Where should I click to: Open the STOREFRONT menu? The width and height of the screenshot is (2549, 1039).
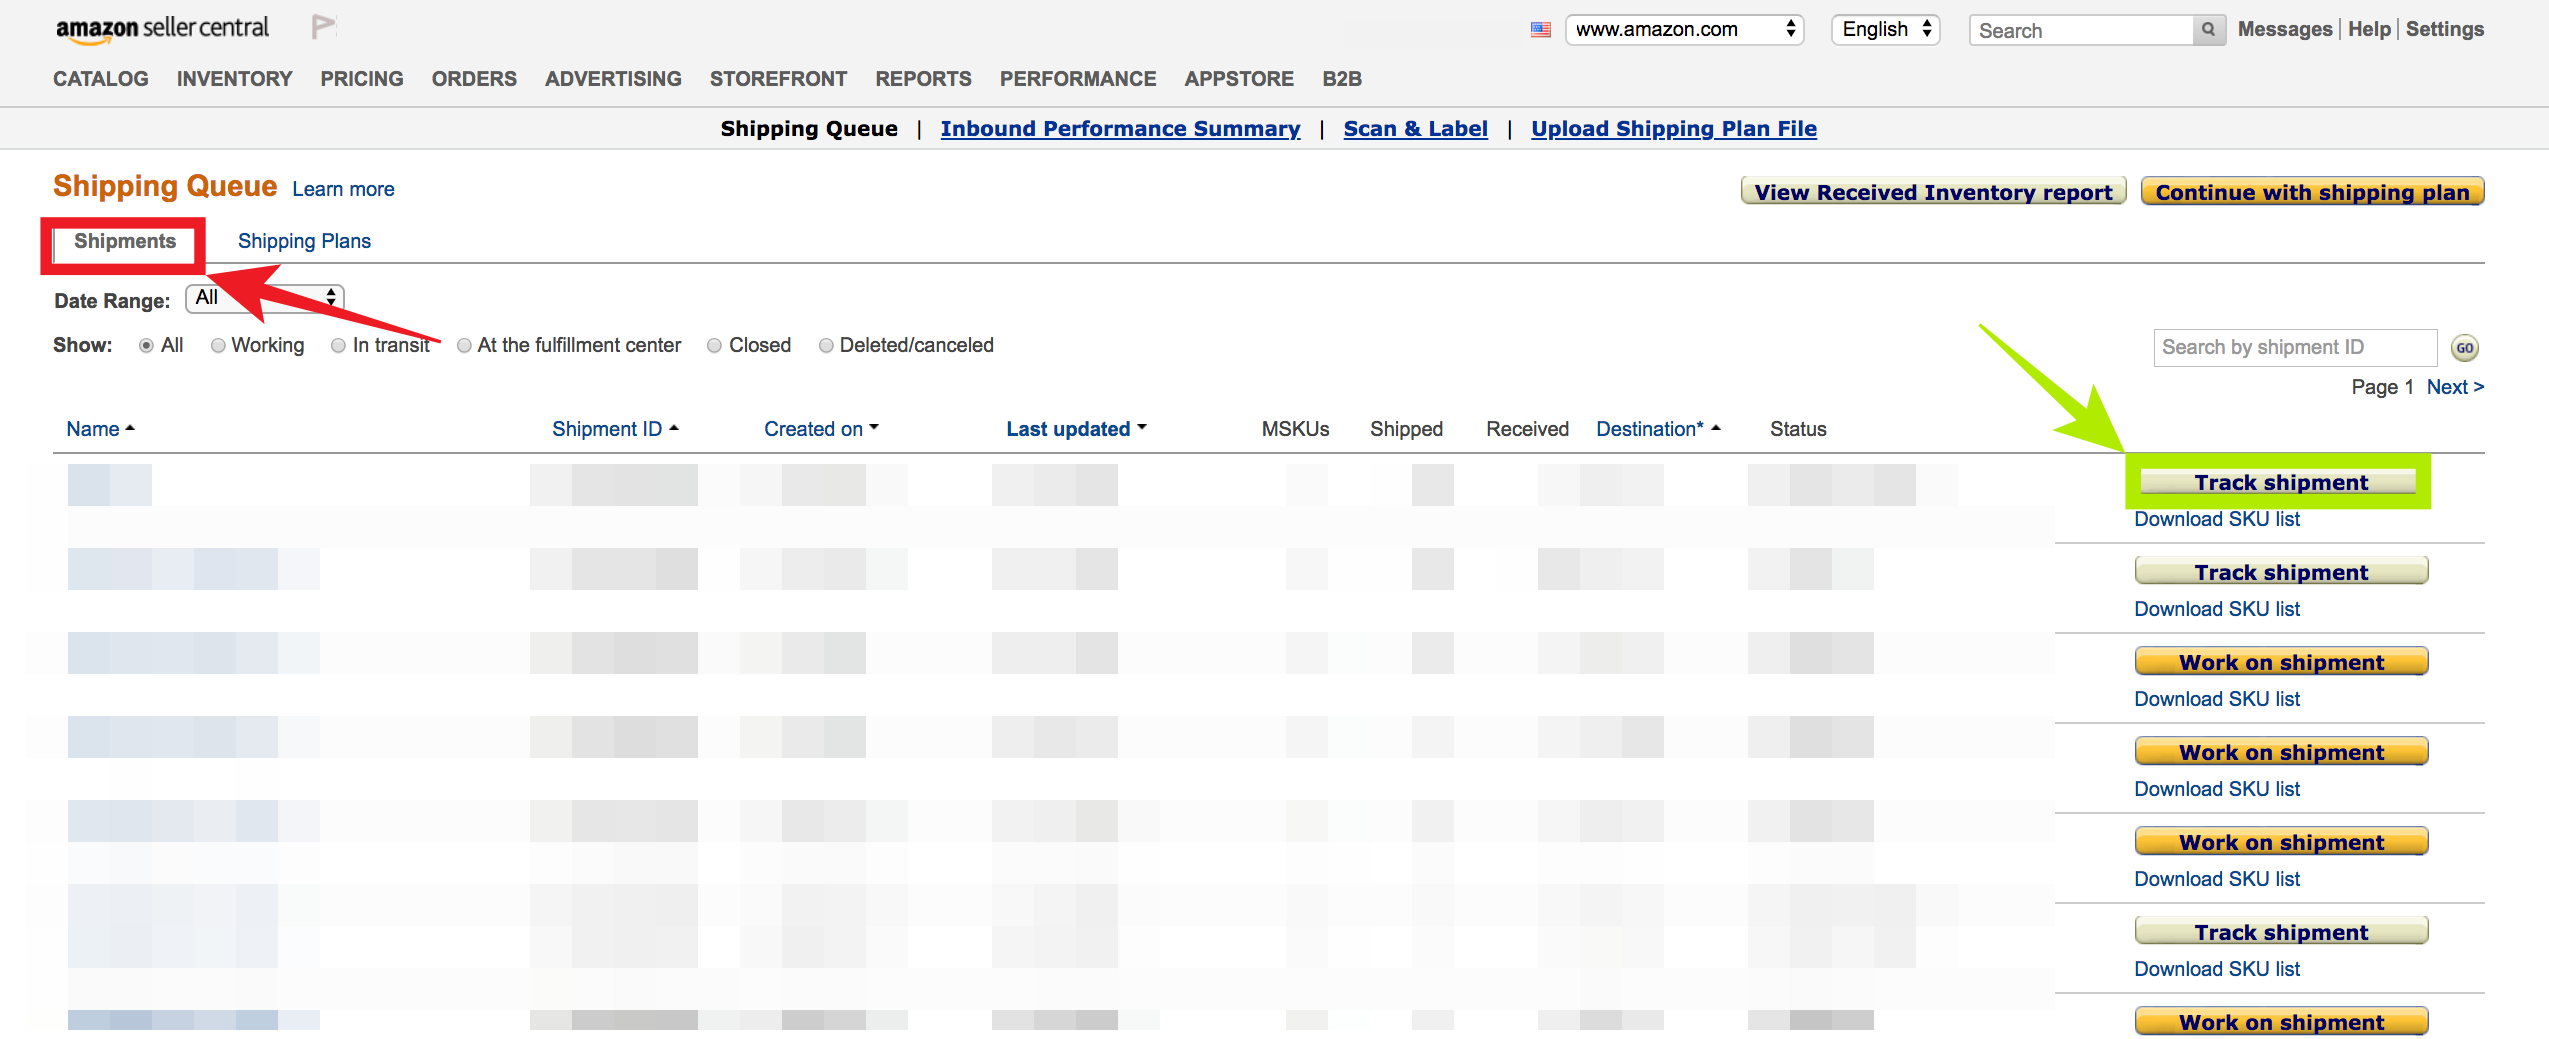779,79
